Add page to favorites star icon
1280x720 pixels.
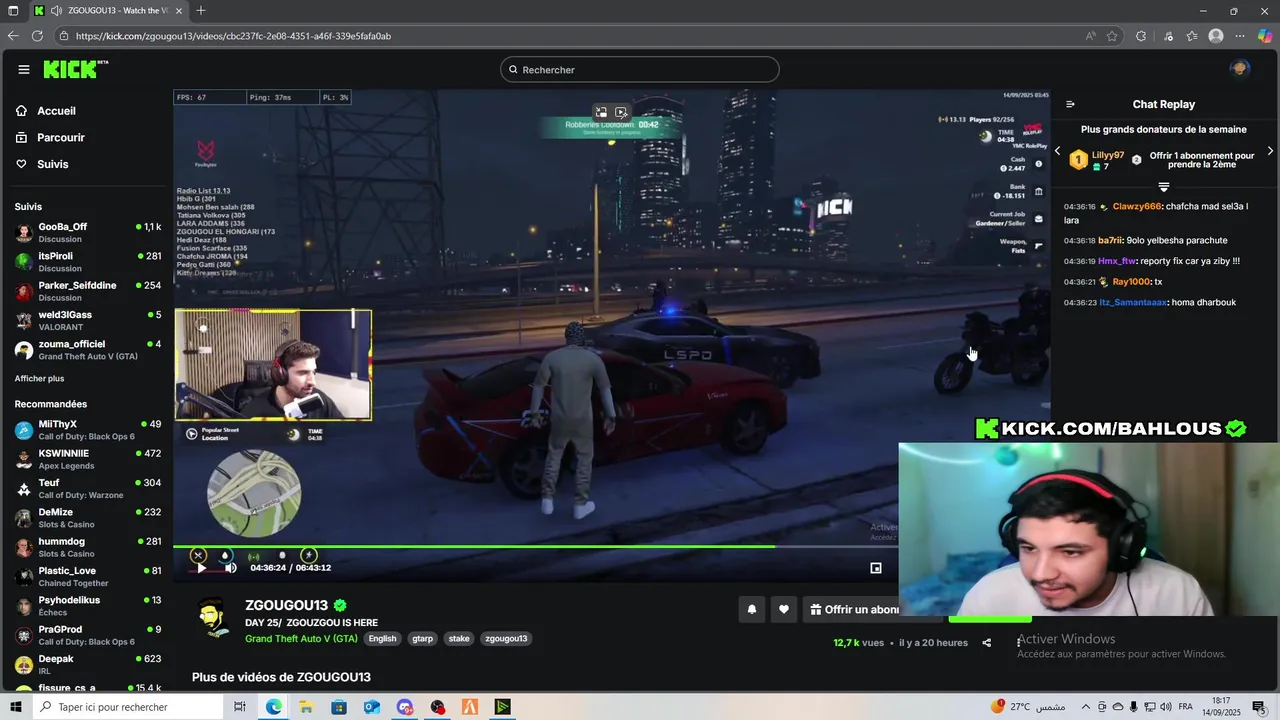[x=1112, y=36]
